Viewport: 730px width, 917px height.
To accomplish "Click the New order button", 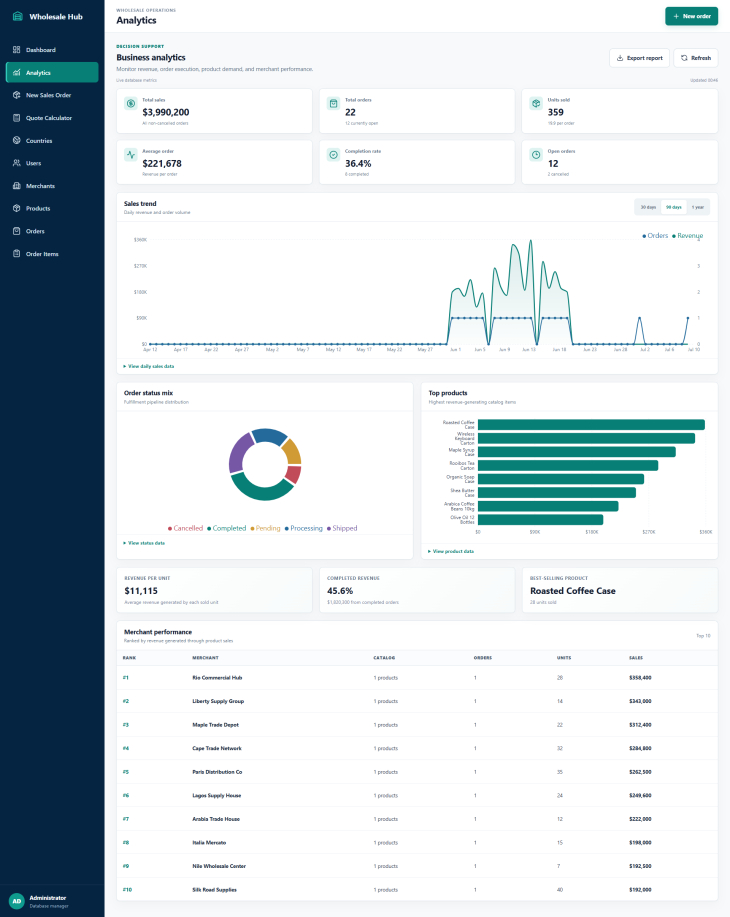I will [x=691, y=16].
